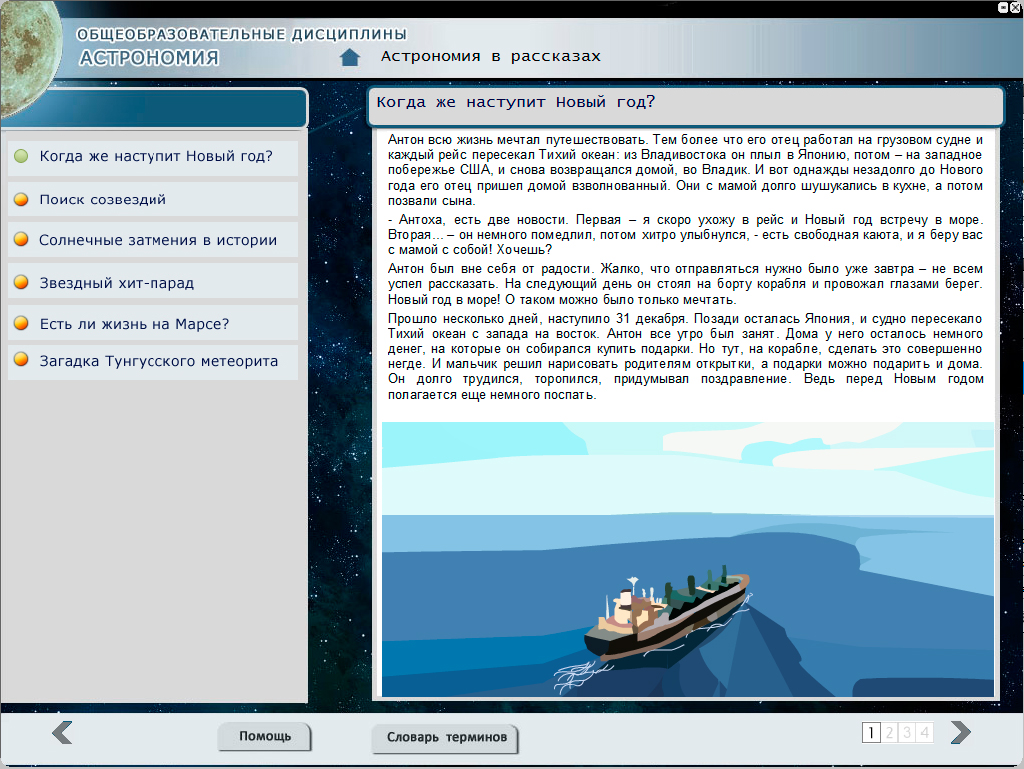This screenshot has width=1024, height=769.
Task: Click paragraph starting with Антон всю жизнь
Action: pos(685,170)
